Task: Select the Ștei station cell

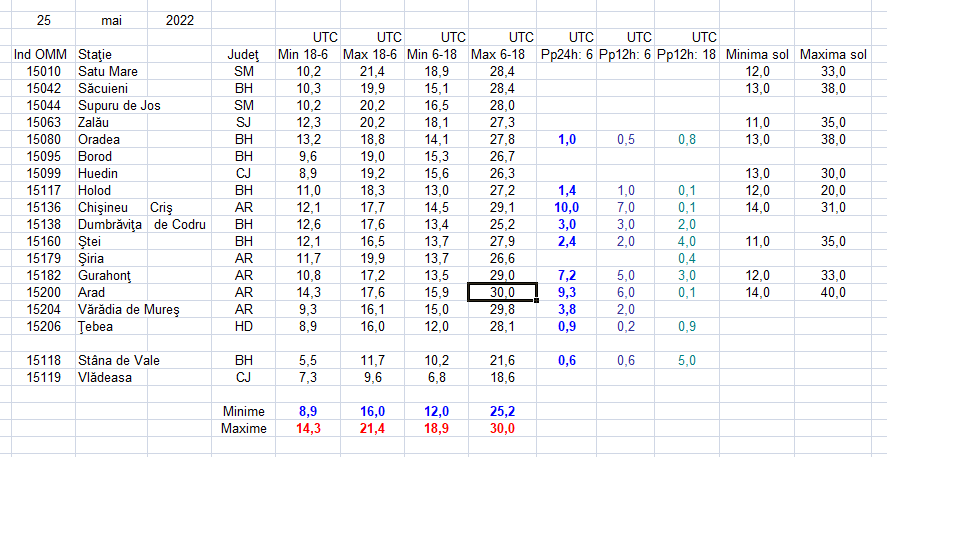Action: pyautogui.click(x=111, y=242)
